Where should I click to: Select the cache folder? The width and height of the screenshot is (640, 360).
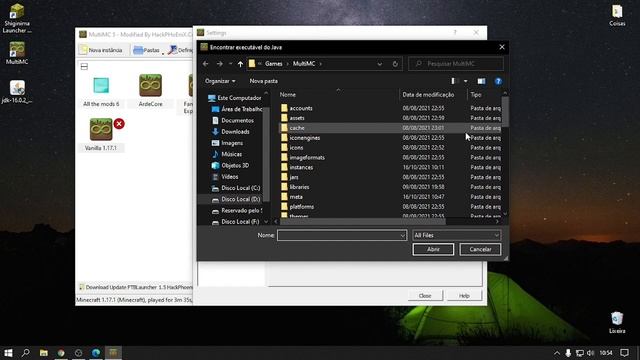(x=390, y=128)
